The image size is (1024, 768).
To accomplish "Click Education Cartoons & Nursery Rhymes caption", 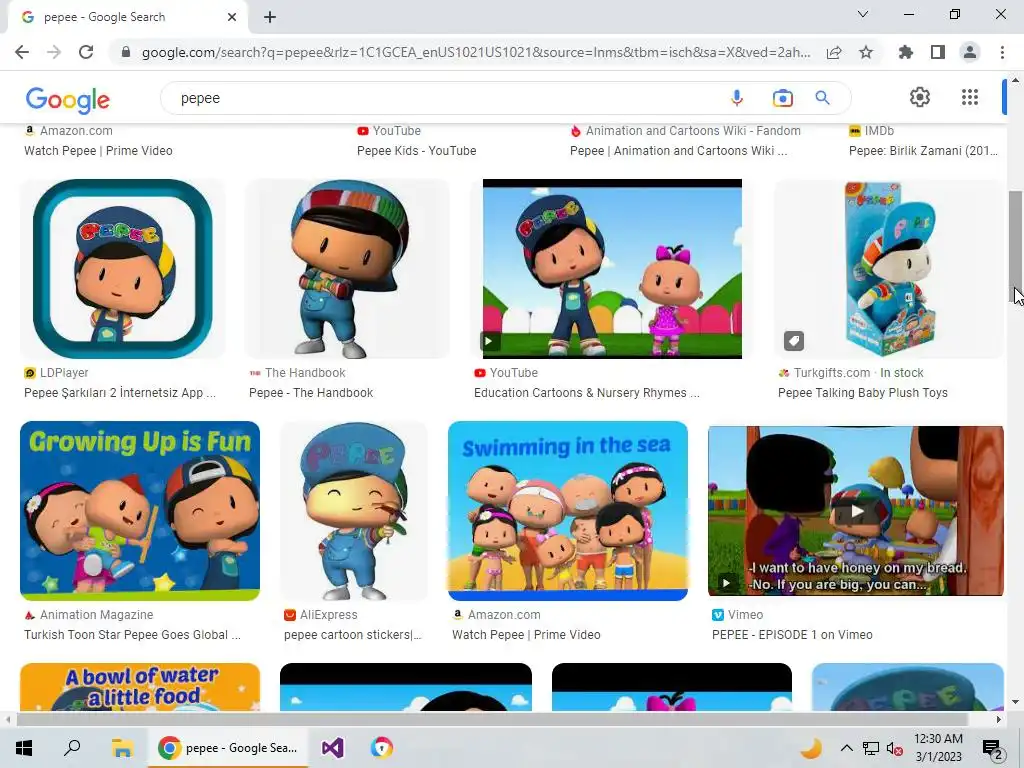I will 586,392.
